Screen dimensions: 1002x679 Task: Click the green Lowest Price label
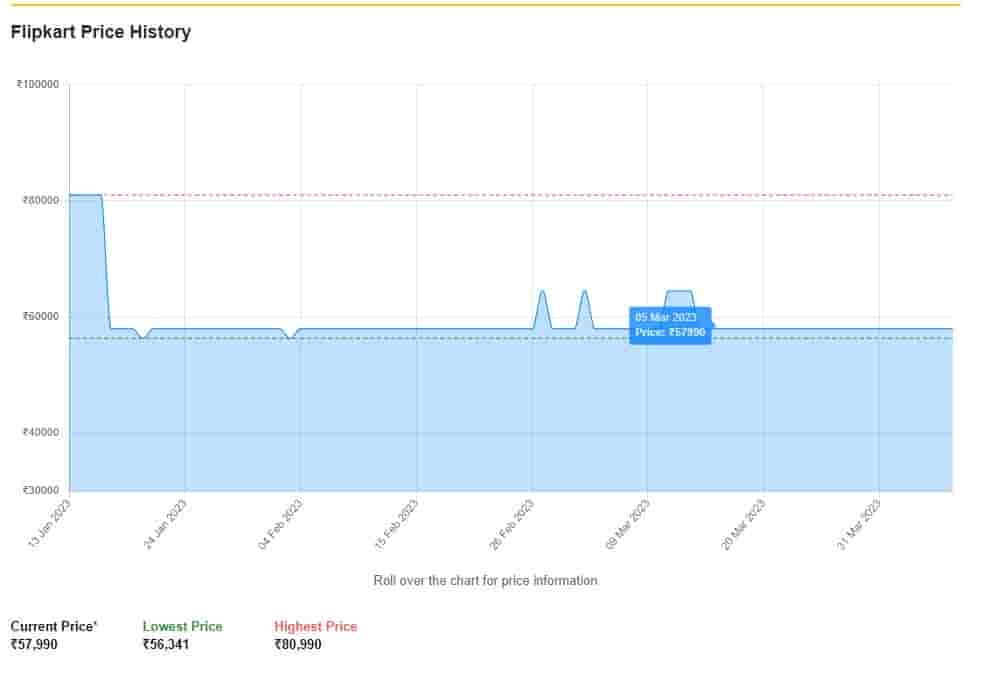click(x=183, y=627)
